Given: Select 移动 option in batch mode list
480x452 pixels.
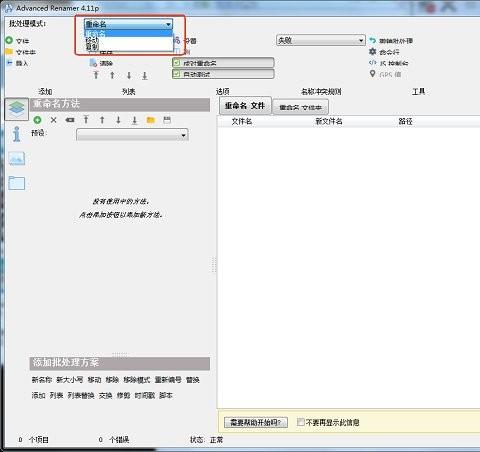Looking at the screenshot, I should (x=128, y=40).
